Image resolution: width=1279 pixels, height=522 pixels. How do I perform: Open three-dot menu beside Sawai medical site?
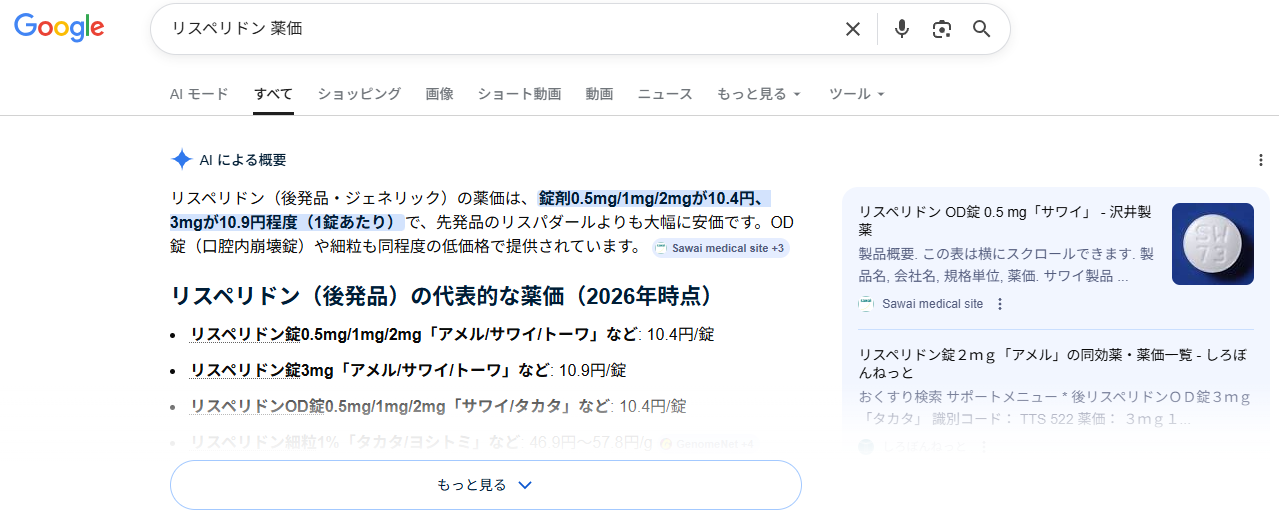point(999,304)
